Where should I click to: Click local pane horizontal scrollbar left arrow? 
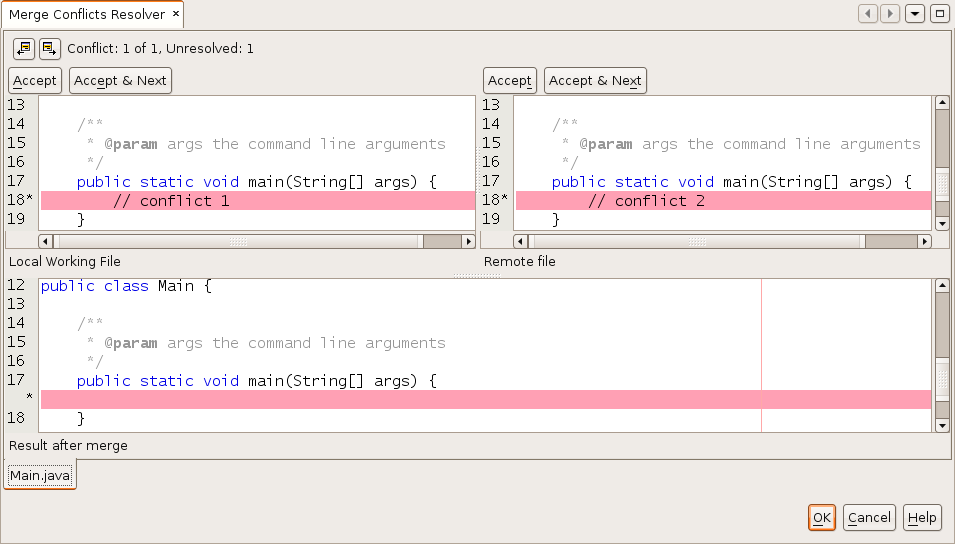[x=46, y=241]
